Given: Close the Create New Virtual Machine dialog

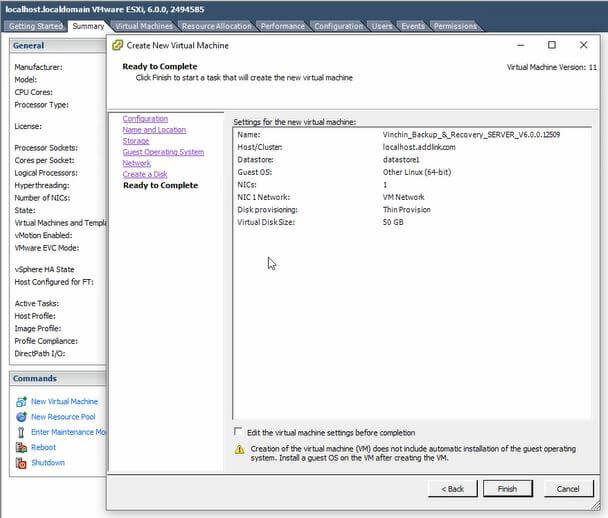Looking at the screenshot, I should click(x=584, y=45).
